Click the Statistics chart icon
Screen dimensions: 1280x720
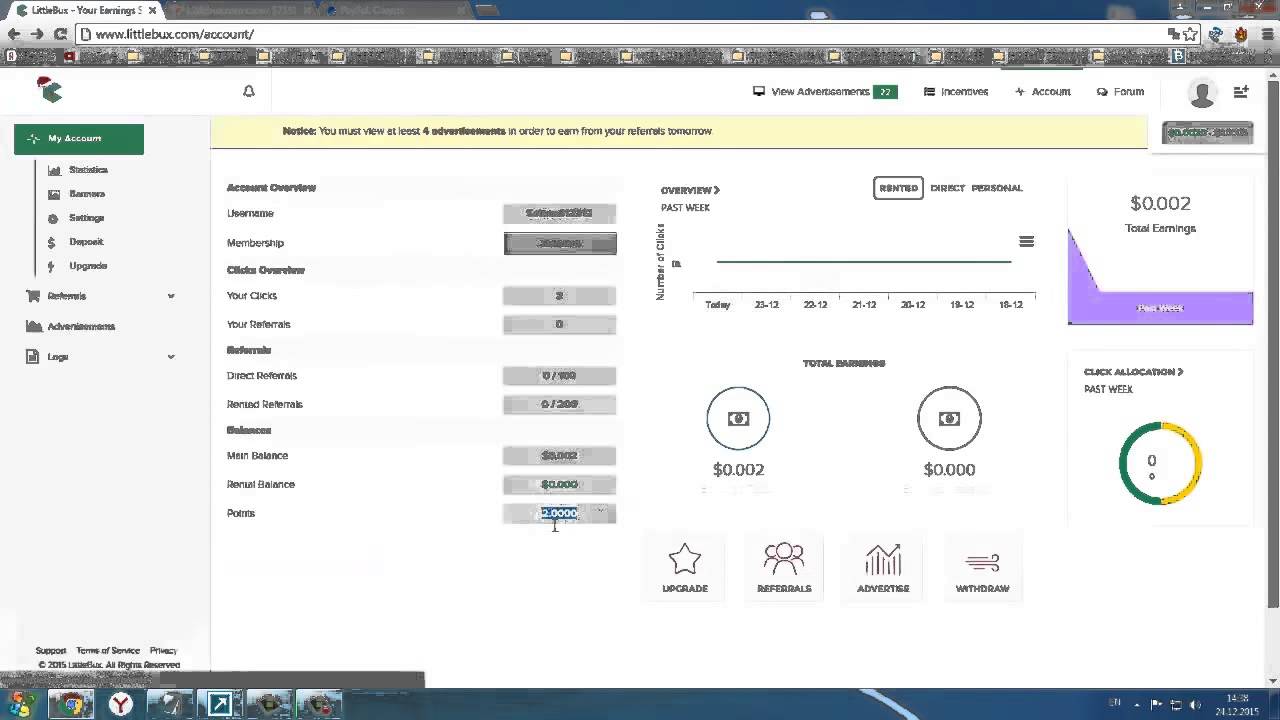pyautogui.click(x=54, y=170)
